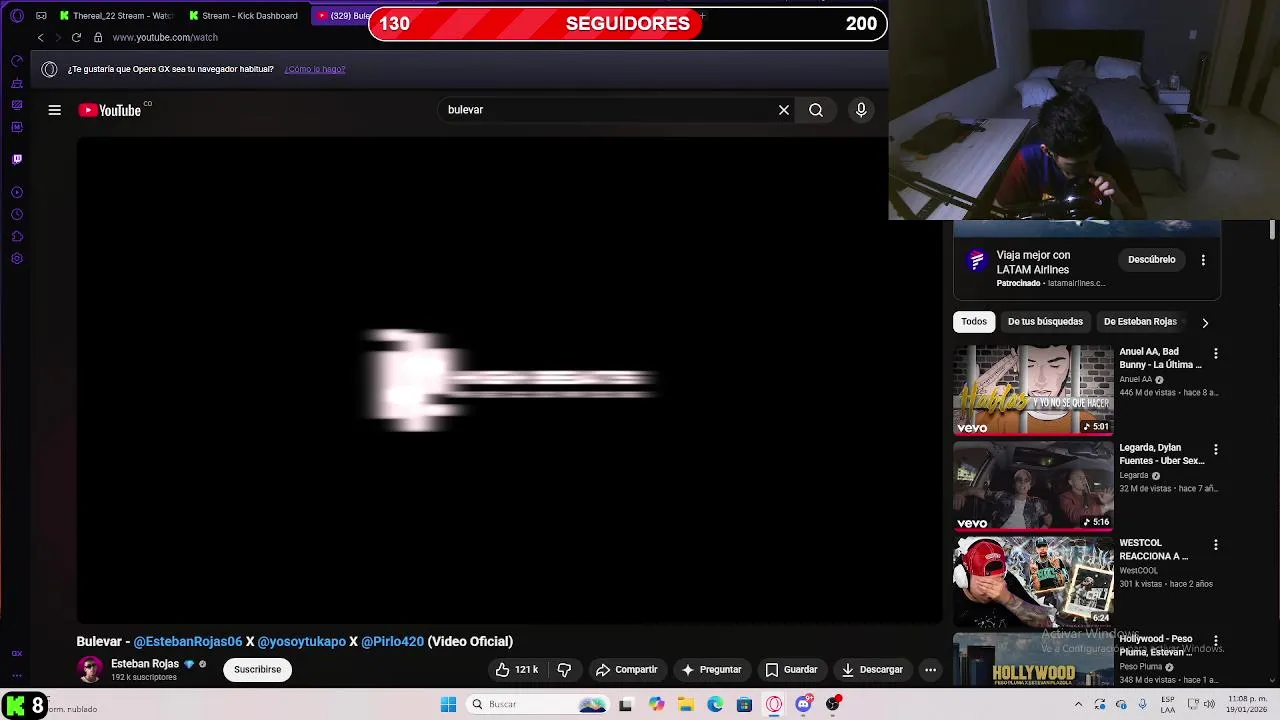The width and height of the screenshot is (1280, 720).
Task: Open workspaces icon beside the Opera logo
Action: [x=41, y=16]
